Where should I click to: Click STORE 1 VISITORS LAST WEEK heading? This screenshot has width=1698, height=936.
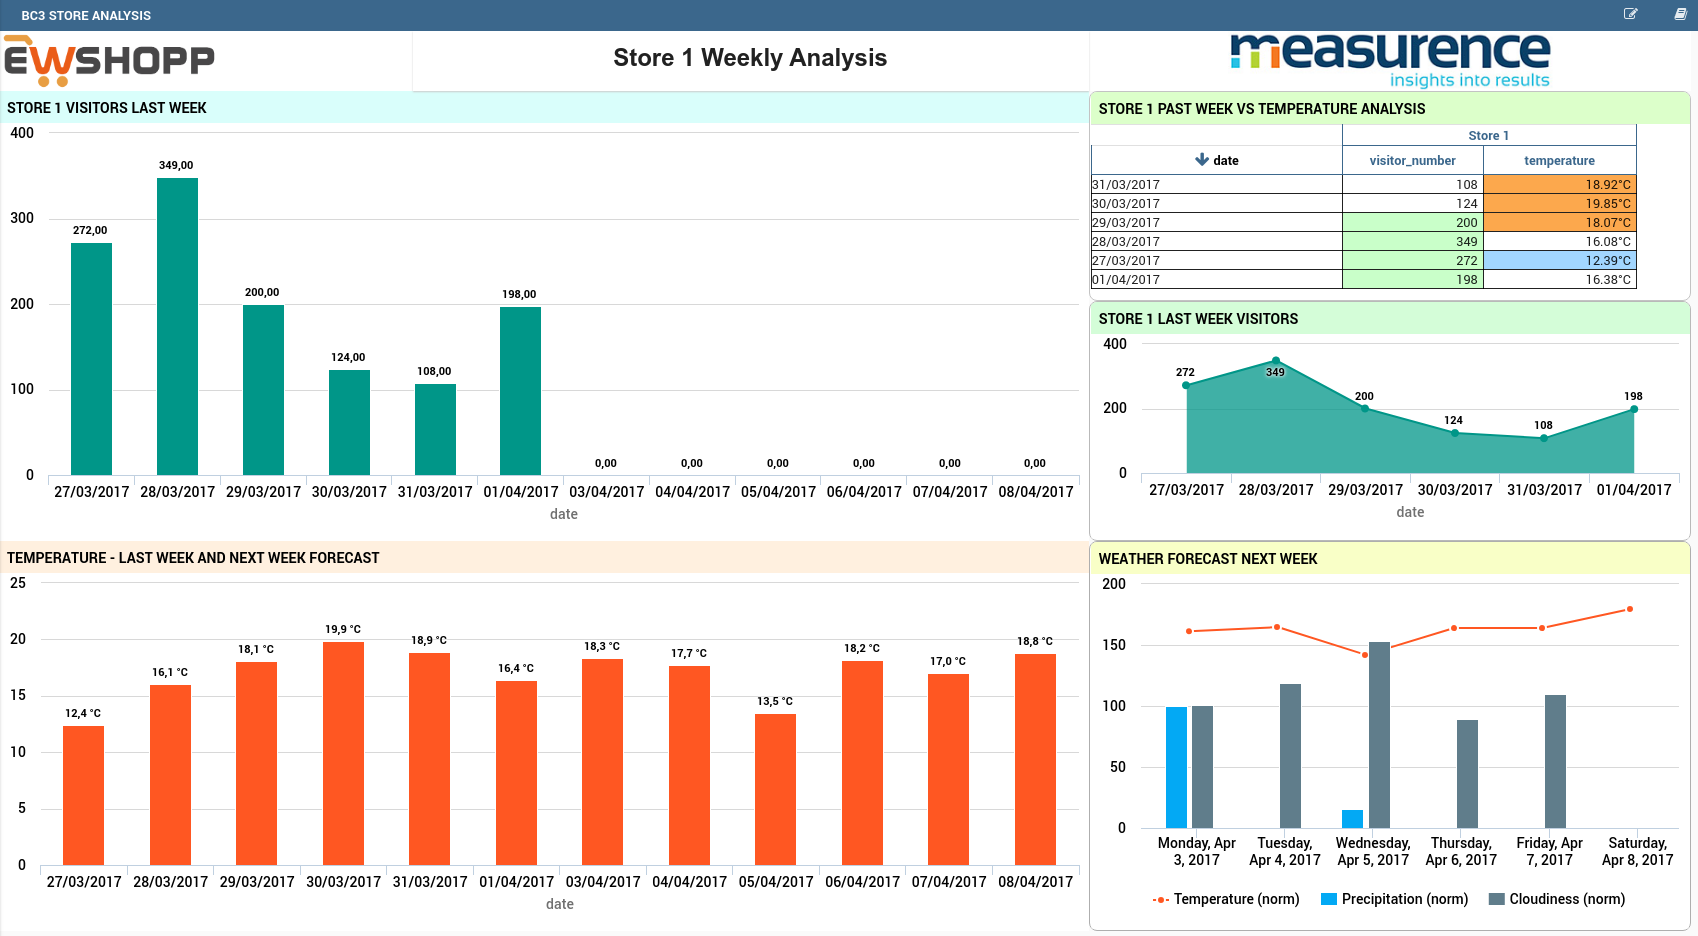point(107,108)
